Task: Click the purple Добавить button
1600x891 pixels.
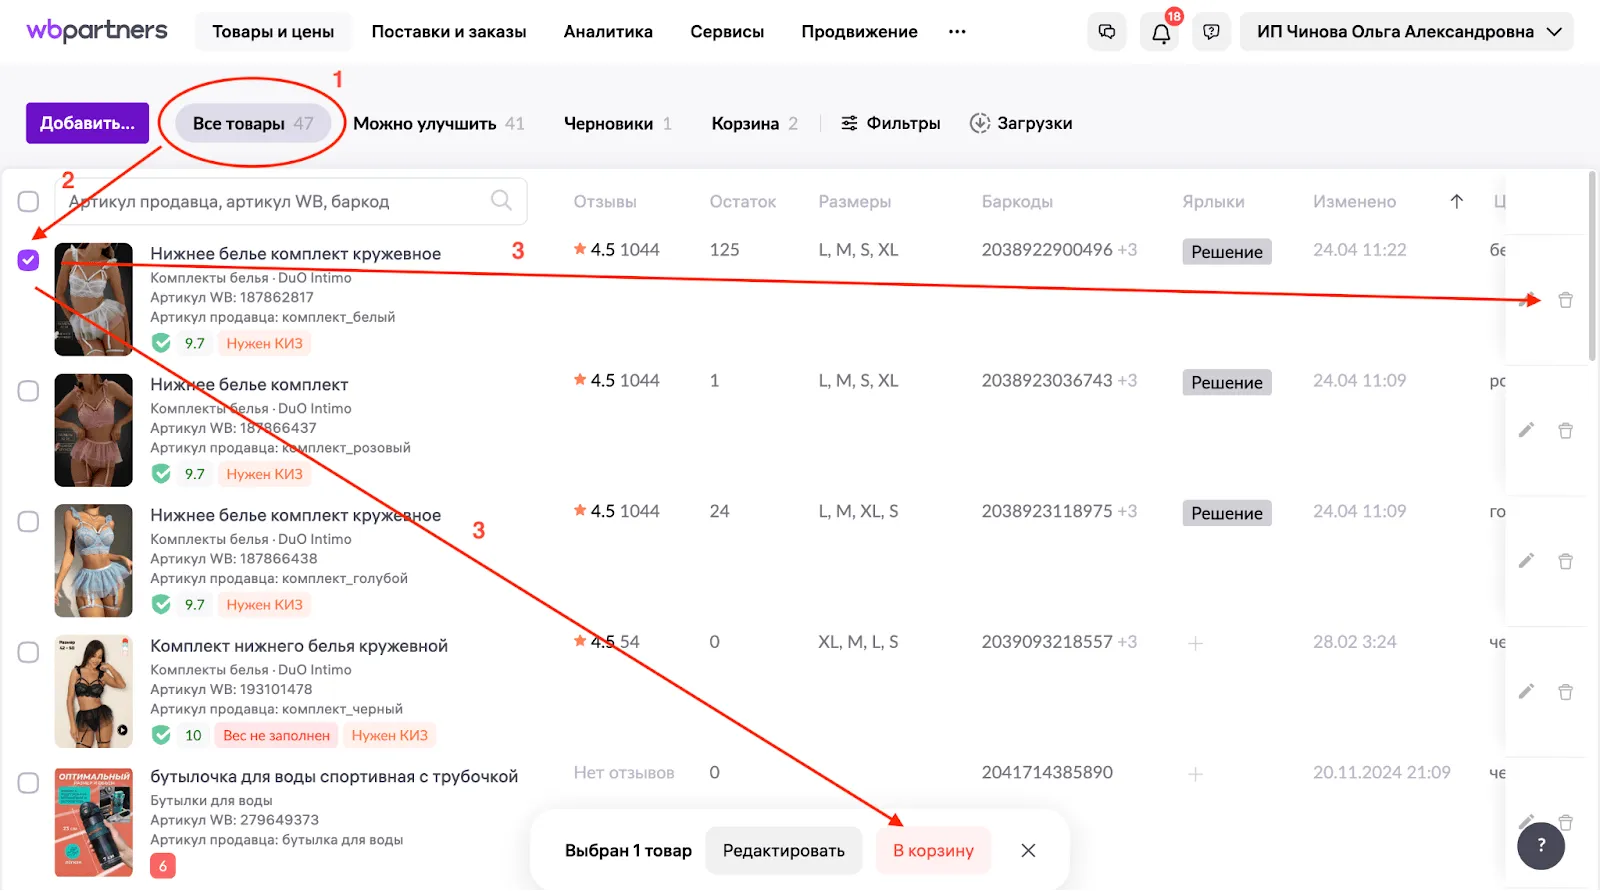Action: 87,124
